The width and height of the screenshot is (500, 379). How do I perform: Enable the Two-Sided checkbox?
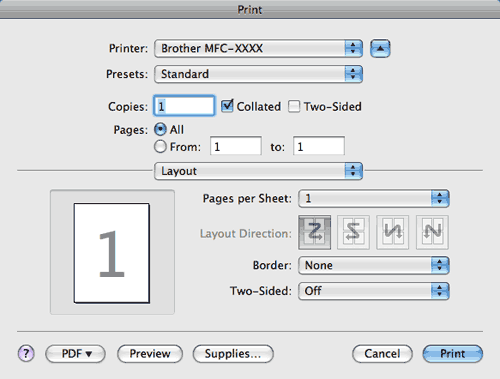tap(294, 107)
